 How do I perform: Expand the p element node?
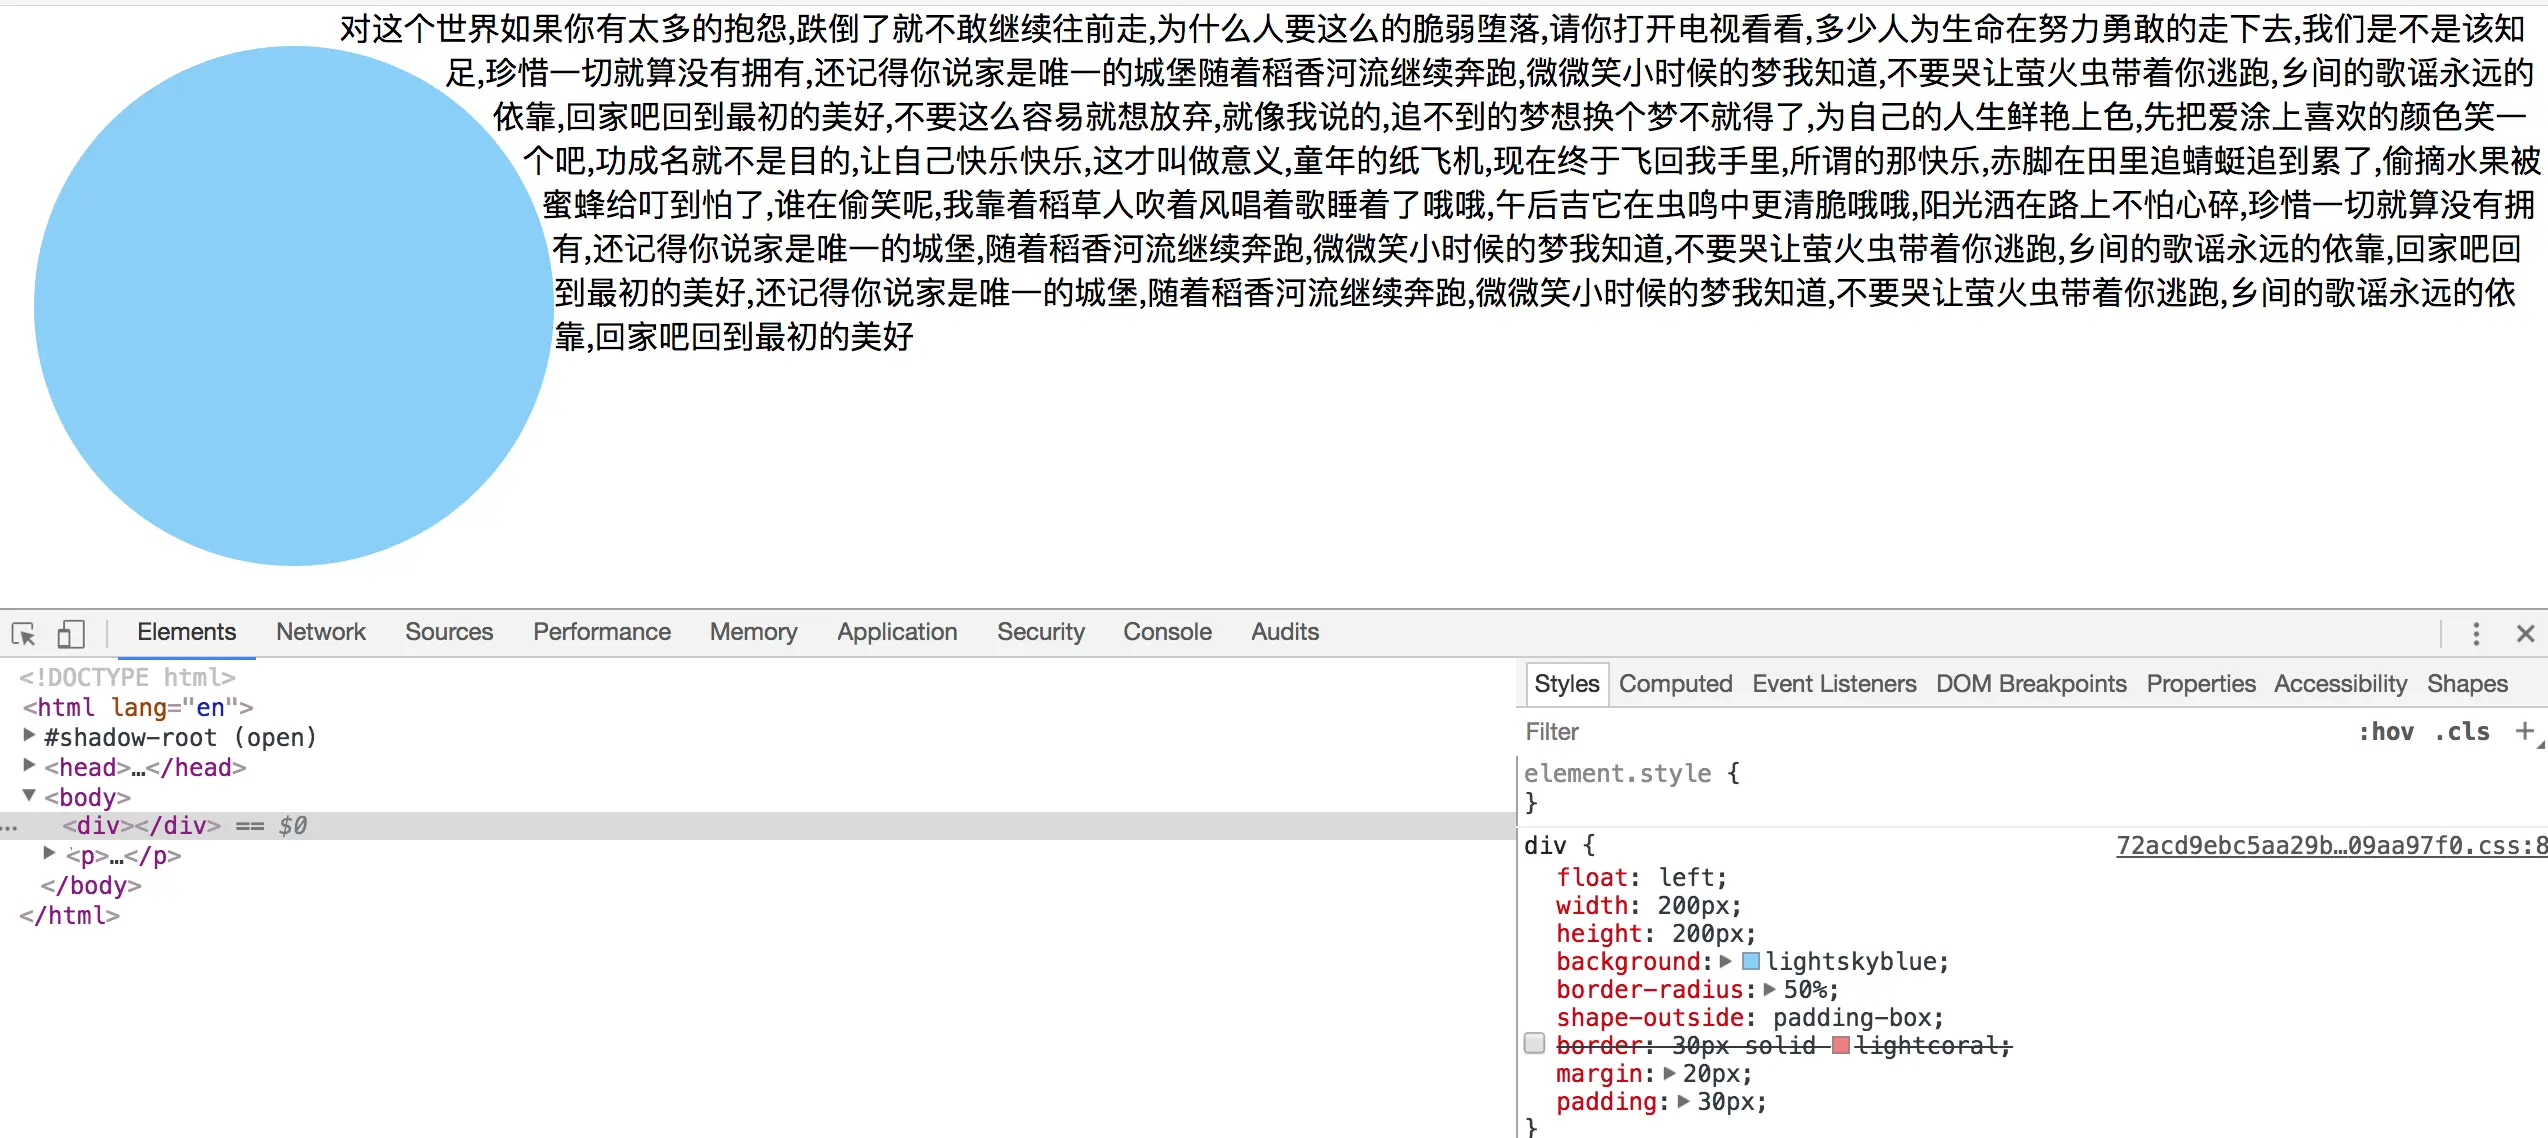49,854
